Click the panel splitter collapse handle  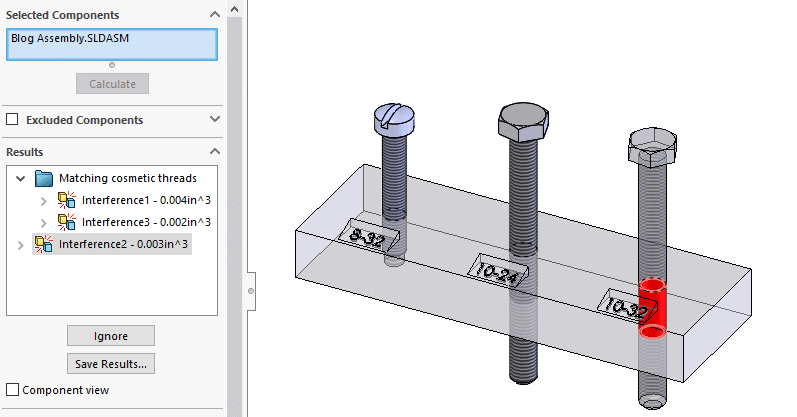click(x=251, y=291)
